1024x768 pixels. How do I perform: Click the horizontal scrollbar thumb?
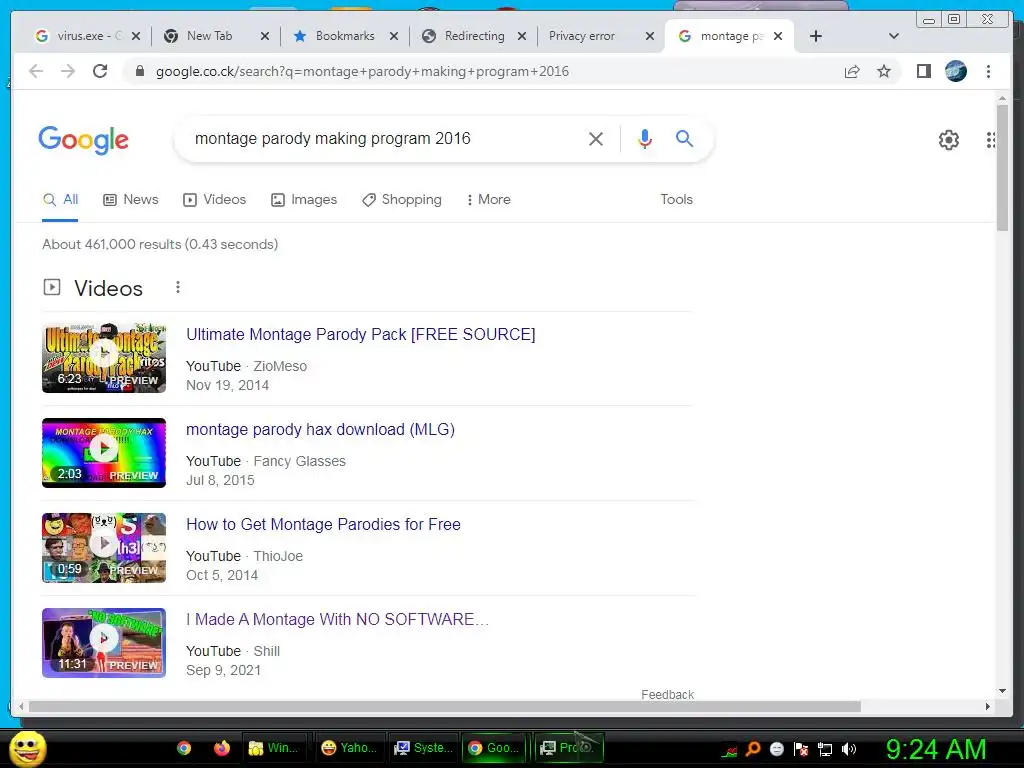[444, 707]
